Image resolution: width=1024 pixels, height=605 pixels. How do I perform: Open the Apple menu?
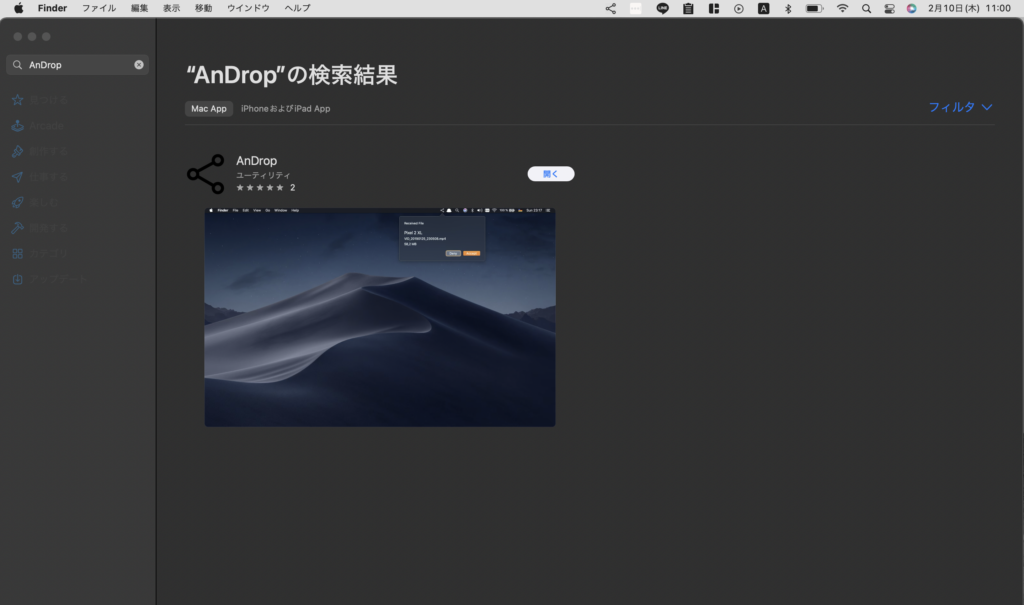point(18,8)
